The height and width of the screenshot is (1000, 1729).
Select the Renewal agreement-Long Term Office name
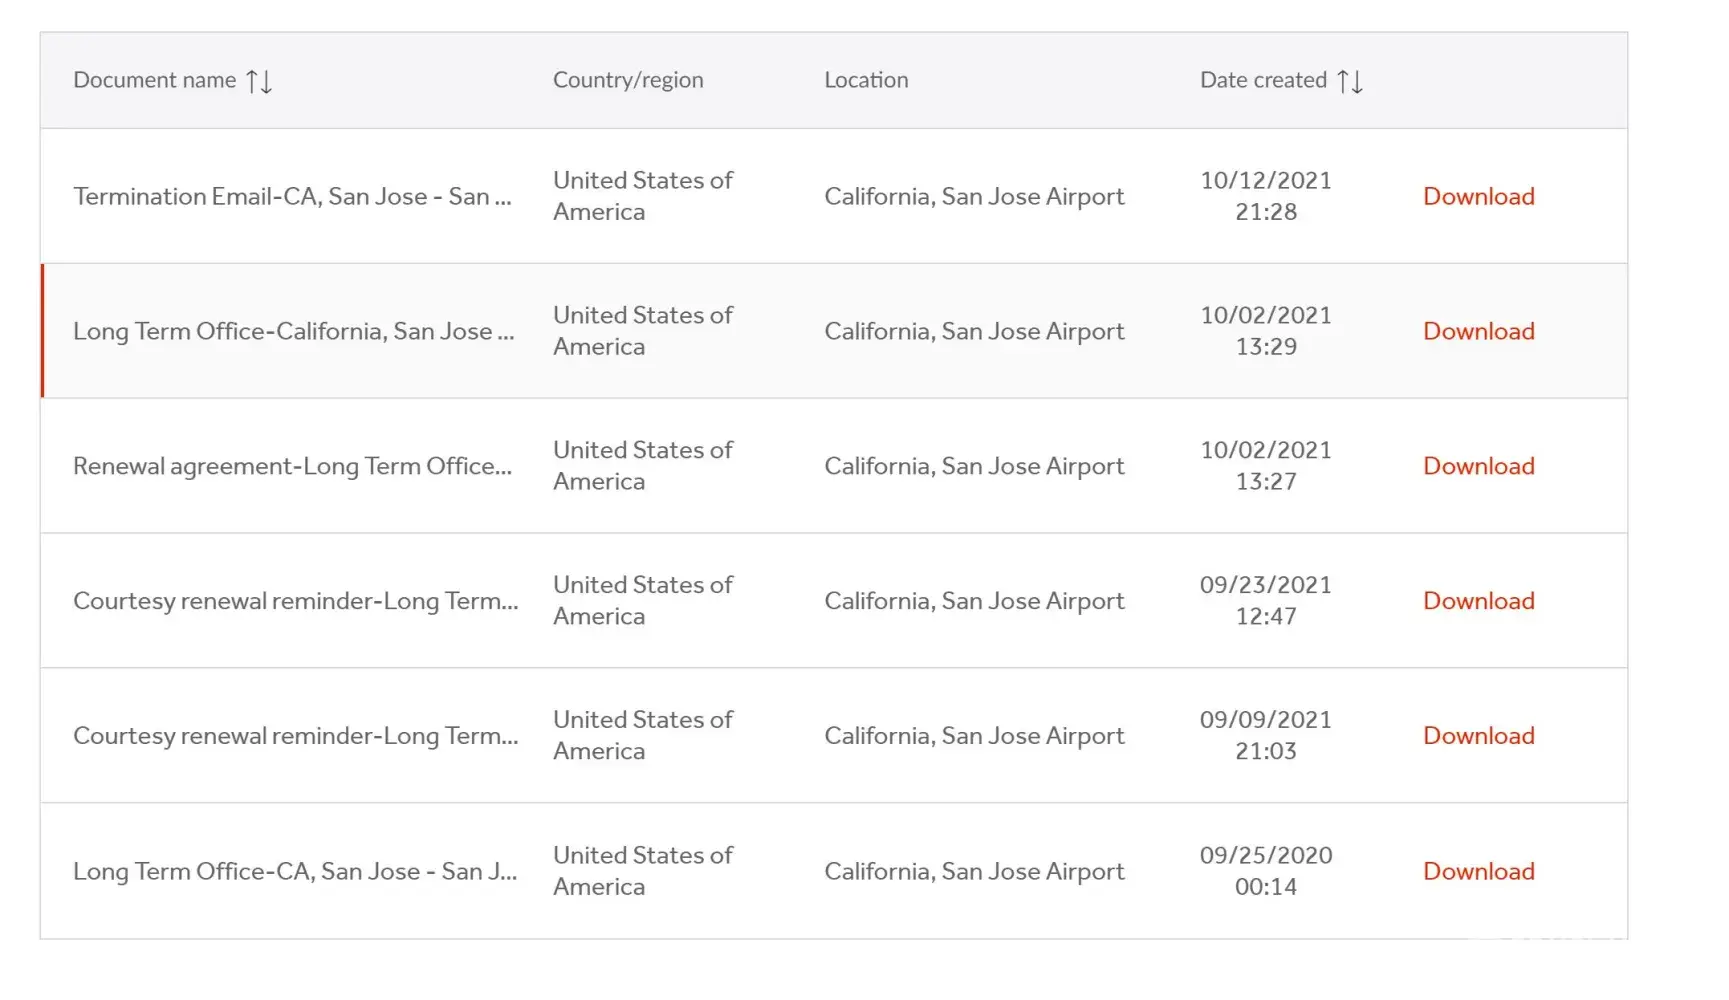pyautogui.click(x=292, y=466)
